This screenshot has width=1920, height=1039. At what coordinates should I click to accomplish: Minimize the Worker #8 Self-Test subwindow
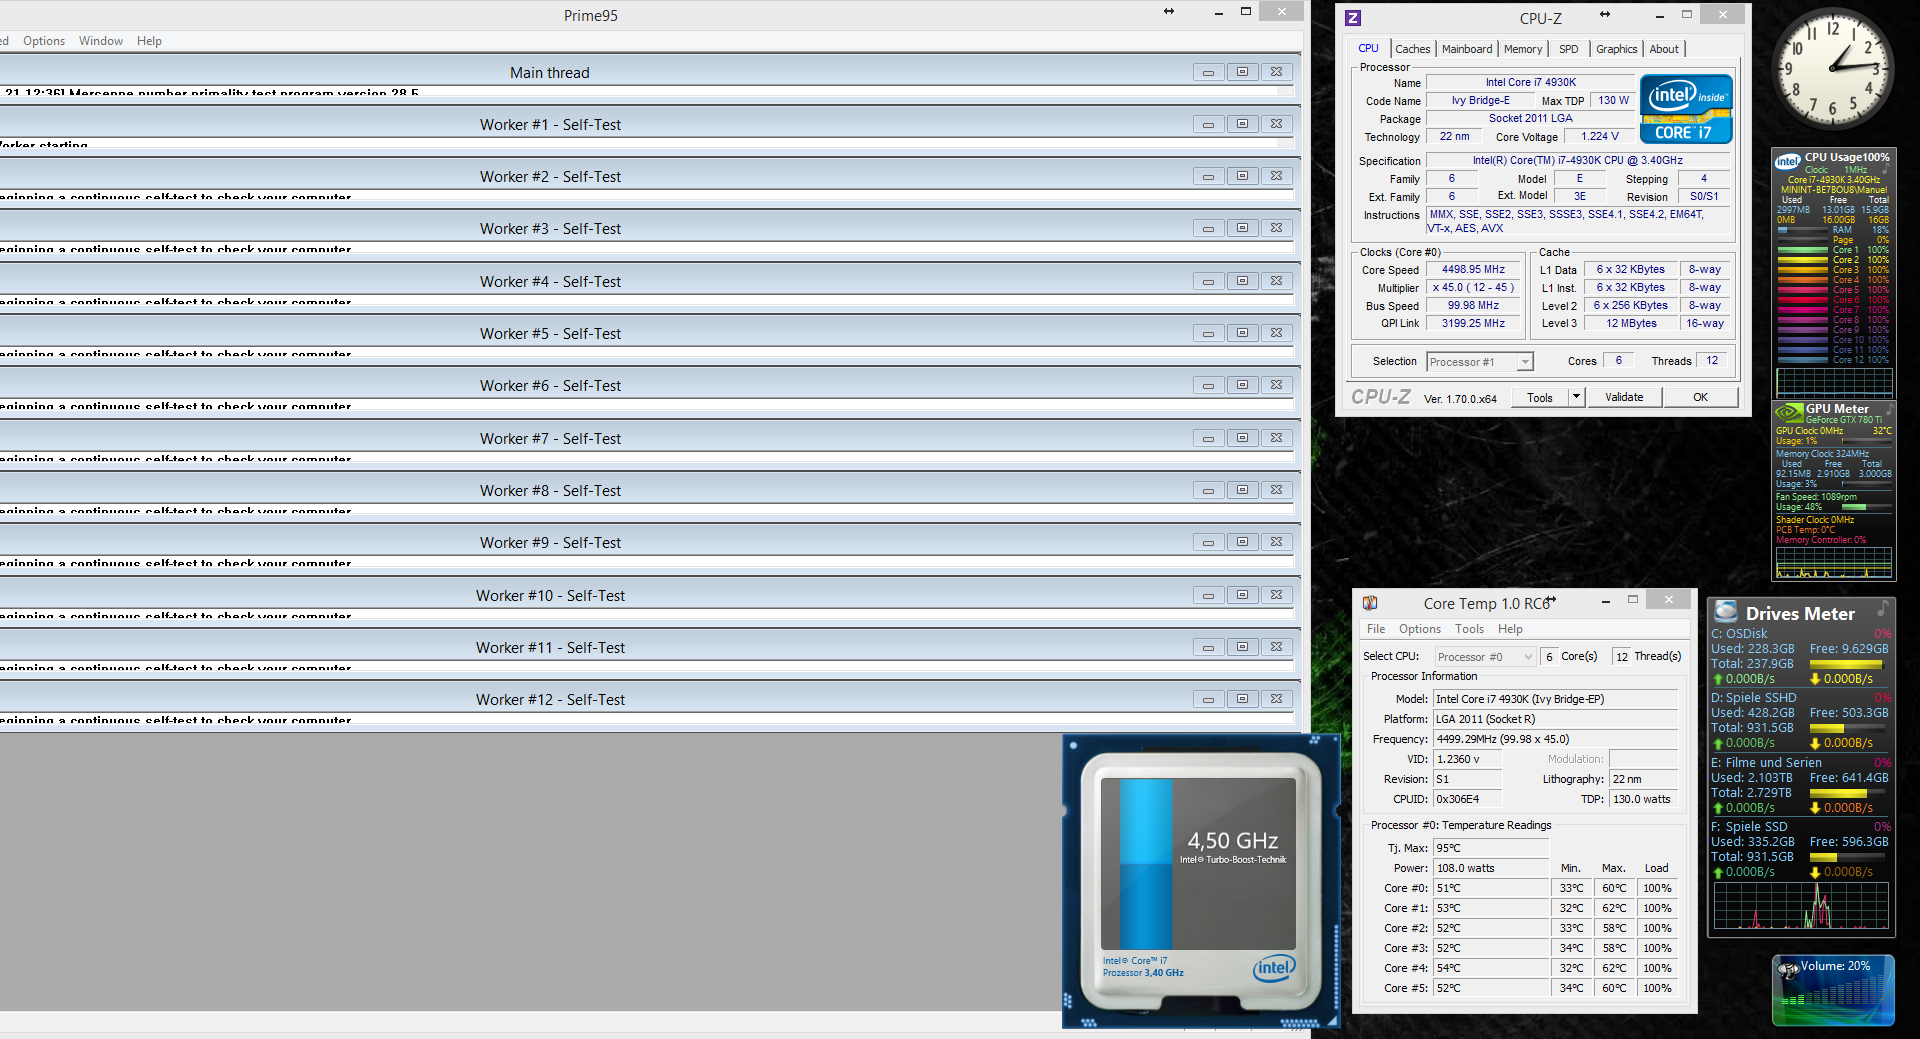pyautogui.click(x=1208, y=490)
